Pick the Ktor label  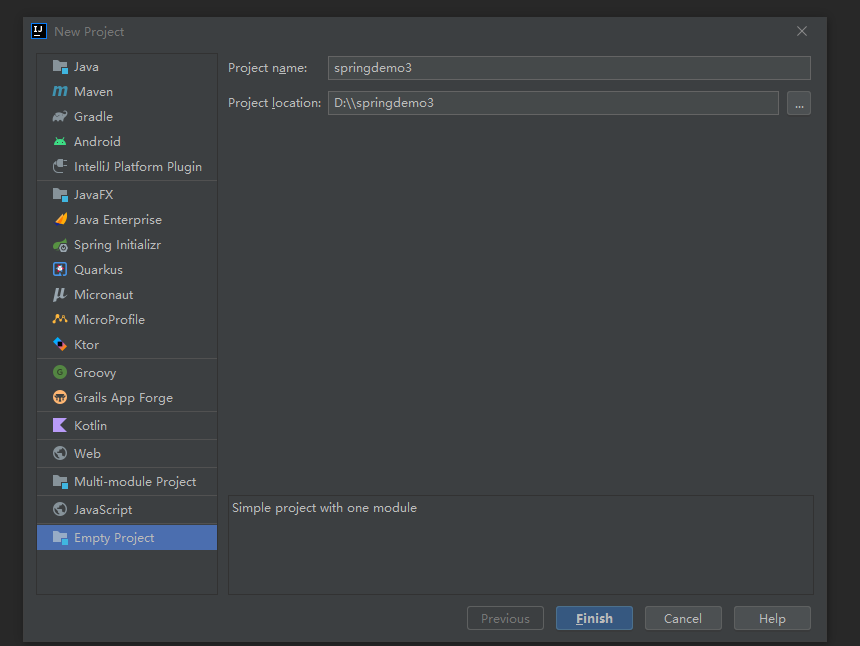86,344
